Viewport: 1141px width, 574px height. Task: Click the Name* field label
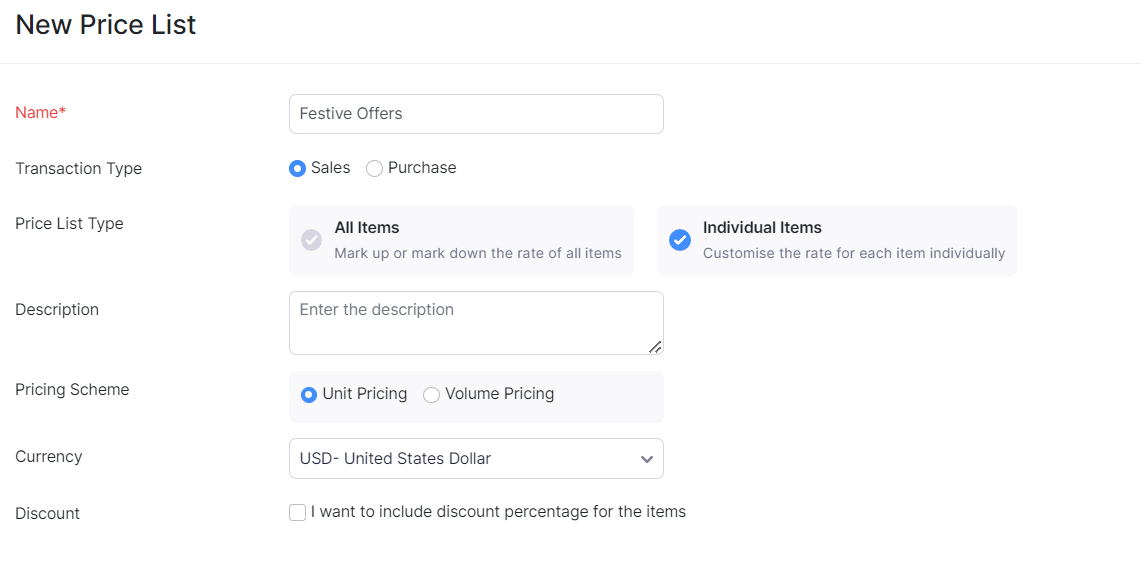(x=40, y=113)
